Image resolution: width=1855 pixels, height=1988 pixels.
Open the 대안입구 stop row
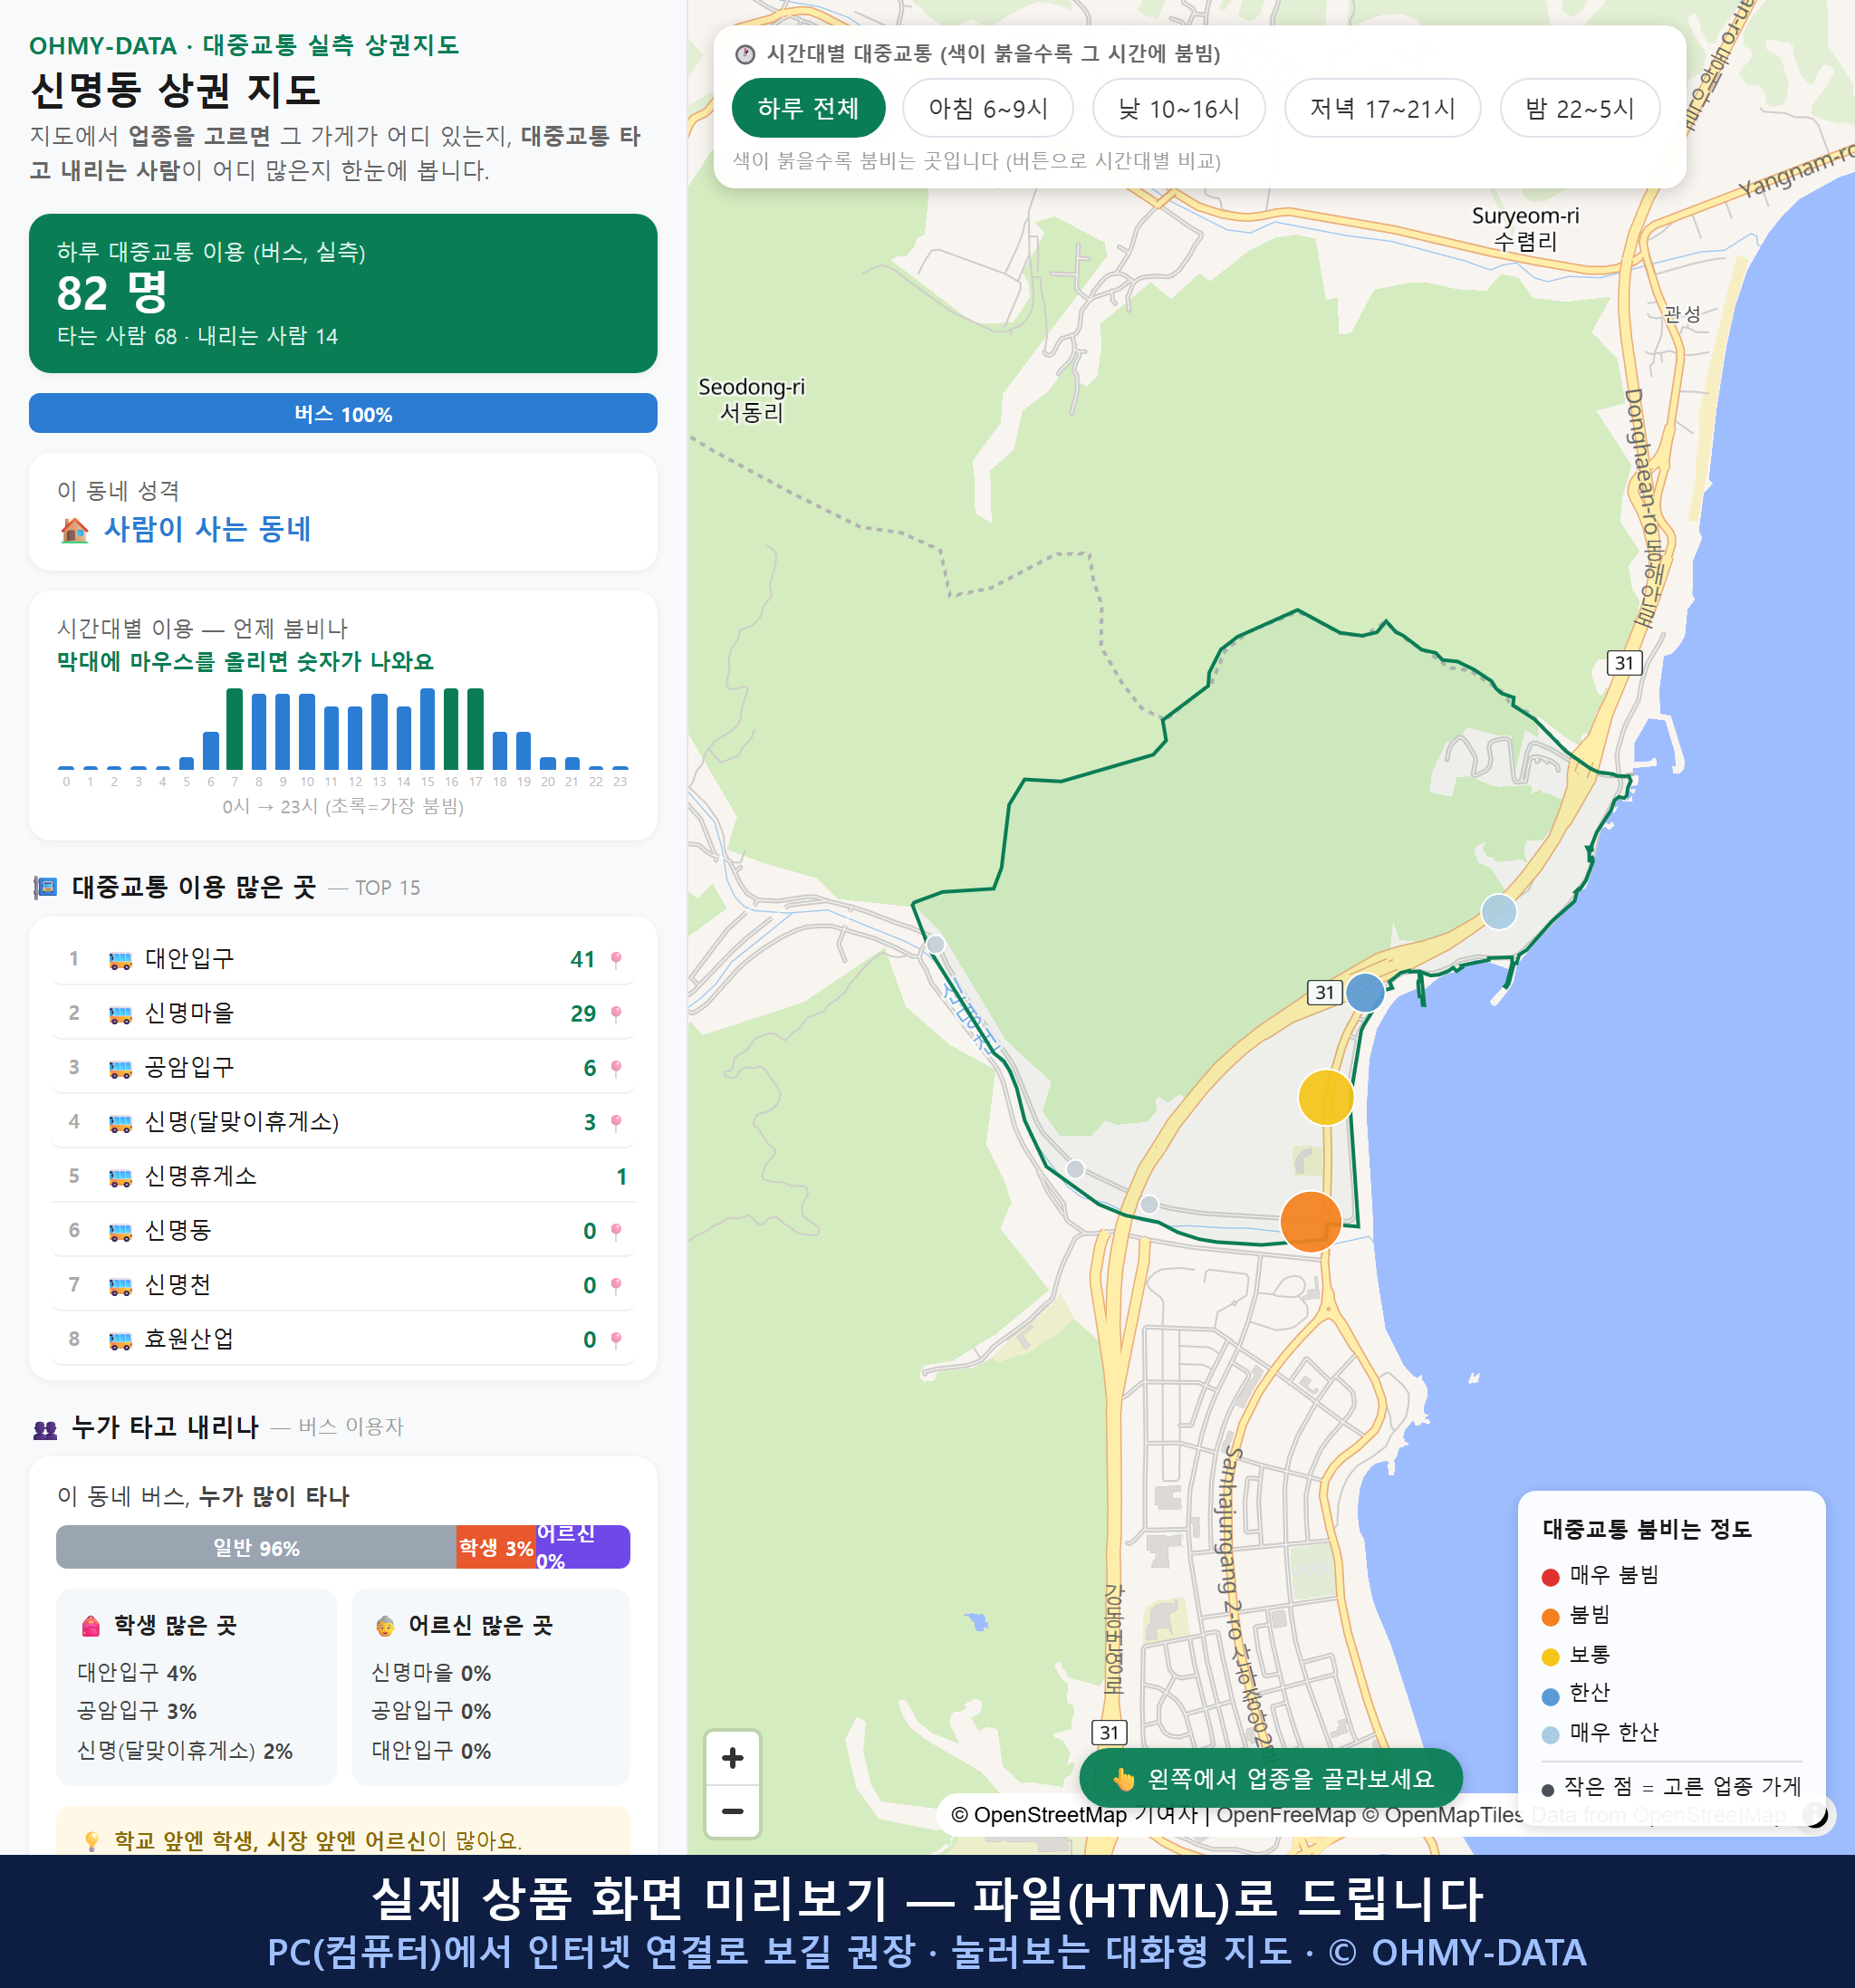coord(342,959)
